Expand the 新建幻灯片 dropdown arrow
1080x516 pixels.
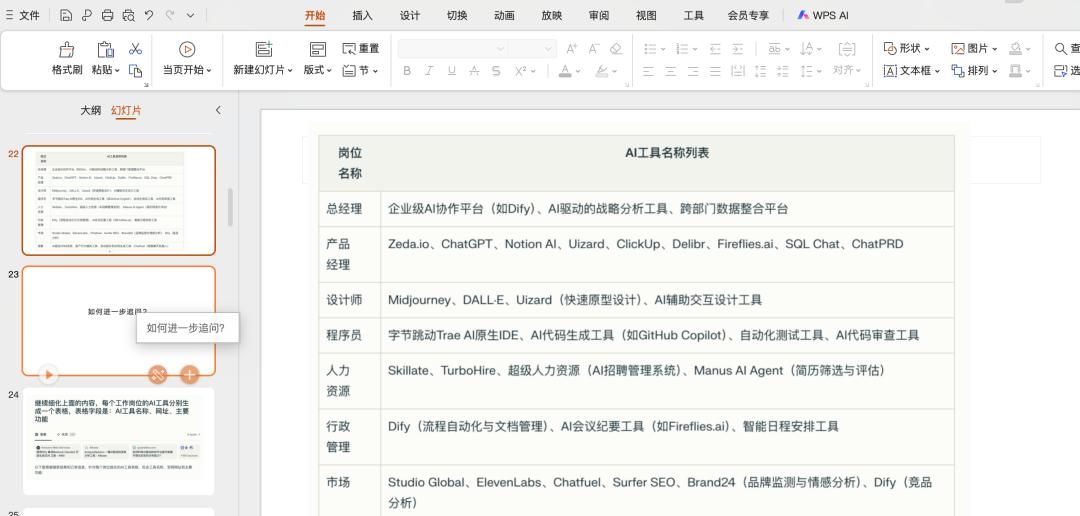coord(290,70)
